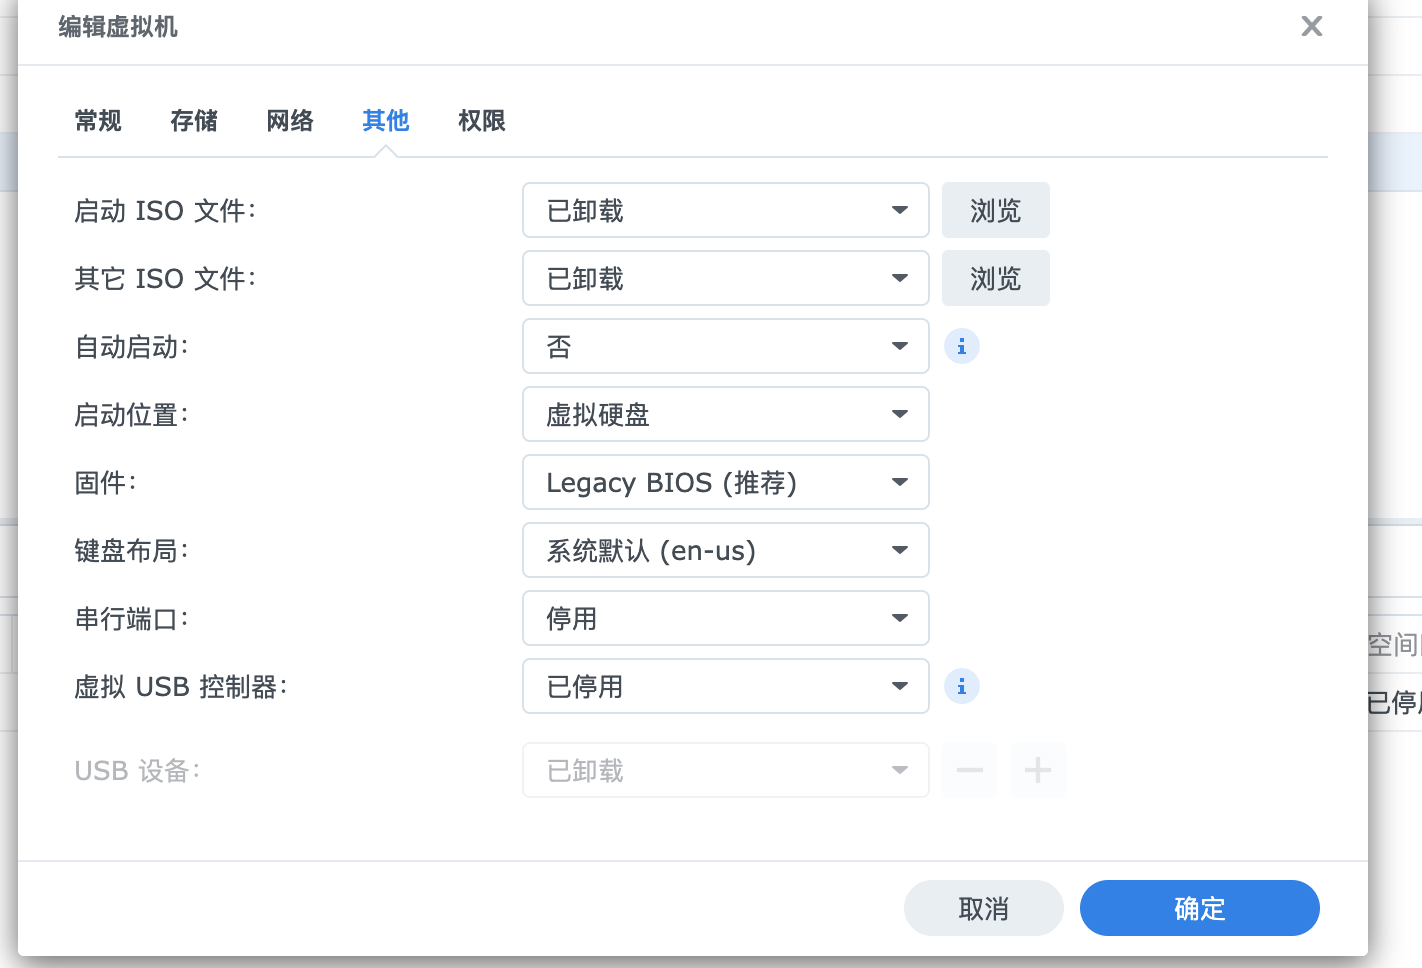1422x968 pixels.
Task: Confirm changes with the 确定 button
Action: click(1199, 908)
